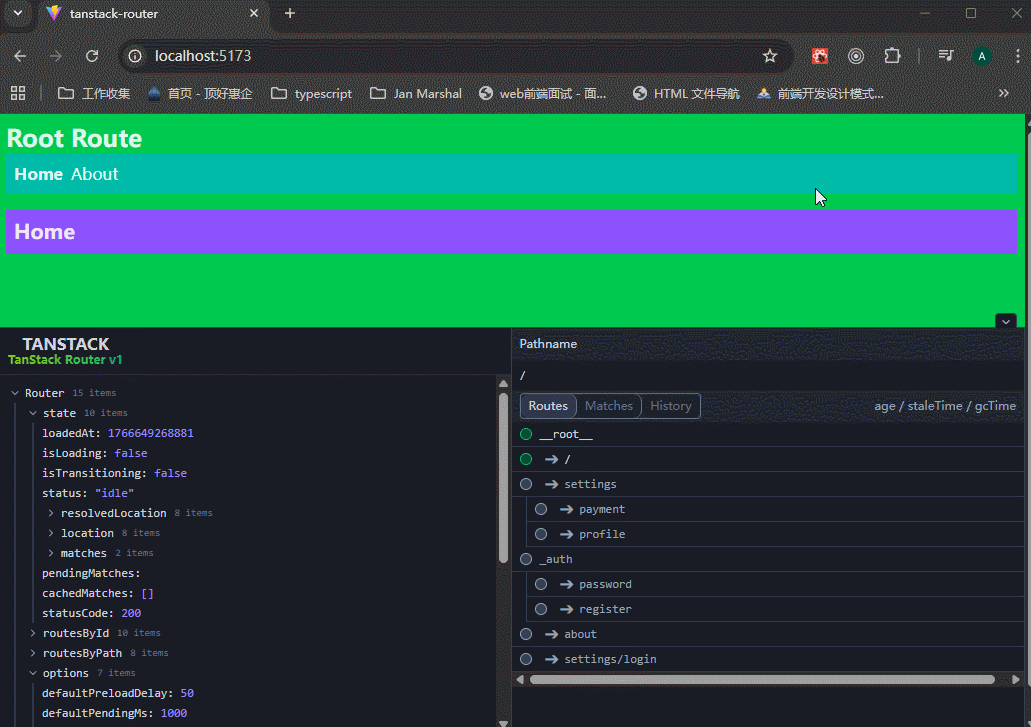Open the apps grid icon in bookmarks bar
The width and height of the screenshot is (1031, 727).
[x=18, y=93]
